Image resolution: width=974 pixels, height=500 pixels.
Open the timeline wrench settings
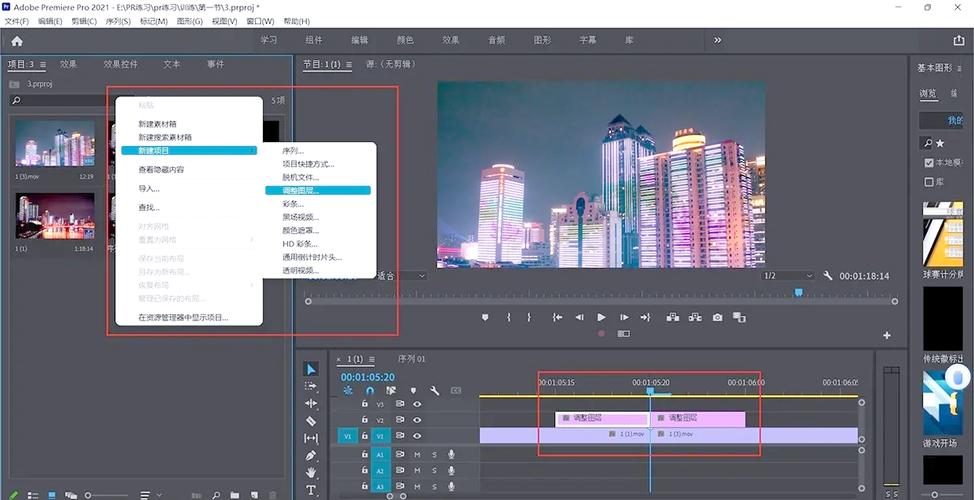tap(434, 390)
